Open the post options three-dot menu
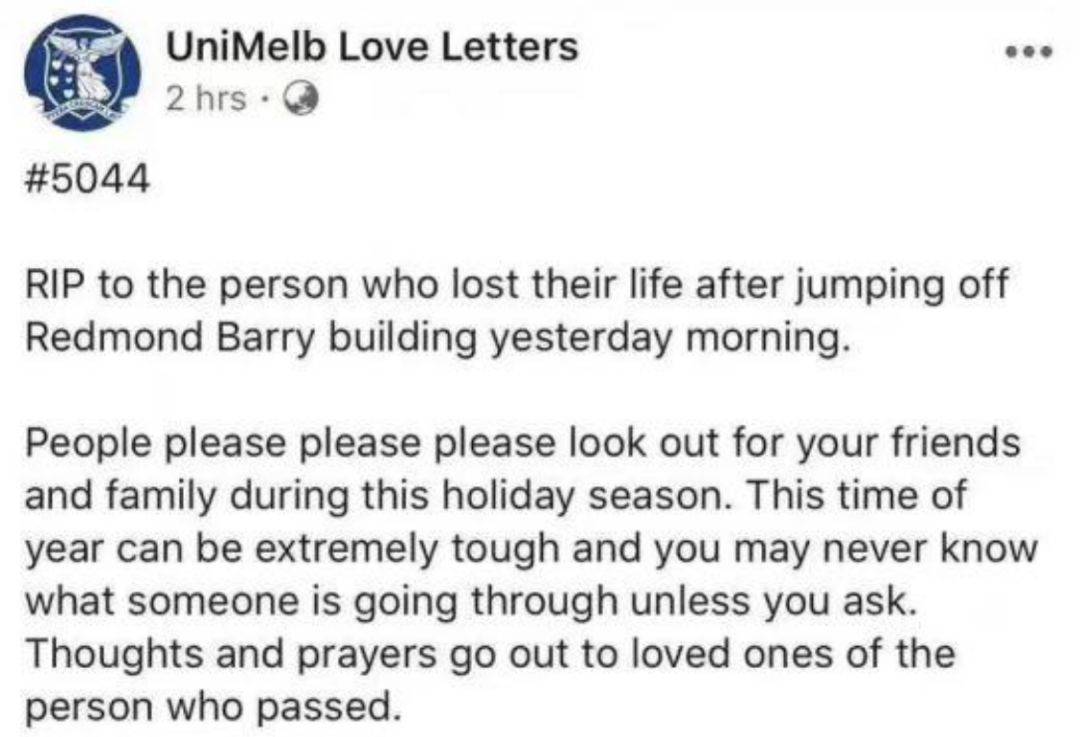The height and width of the screenshot is (737, 1080). point(1028,52)
